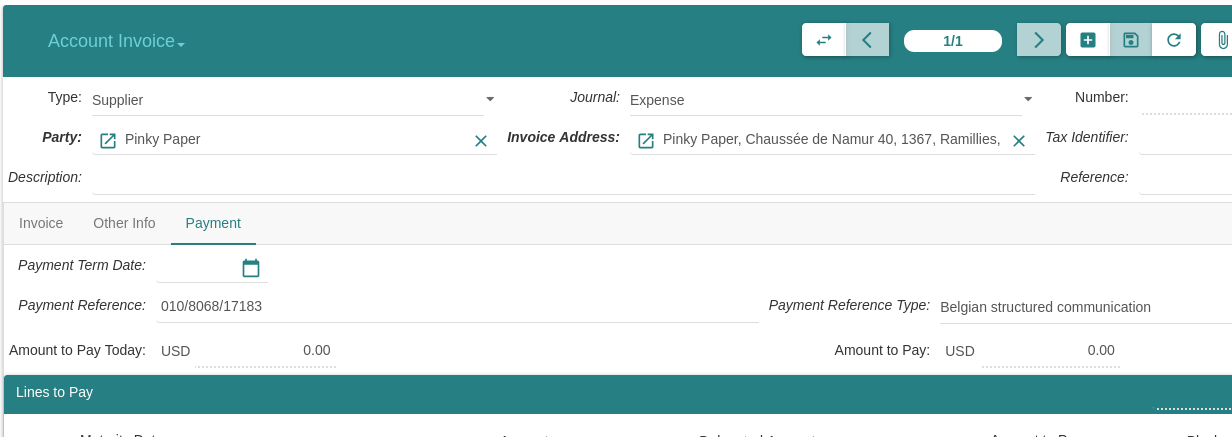
Task: Go to the next record arrow
Action: (1038, 40)
